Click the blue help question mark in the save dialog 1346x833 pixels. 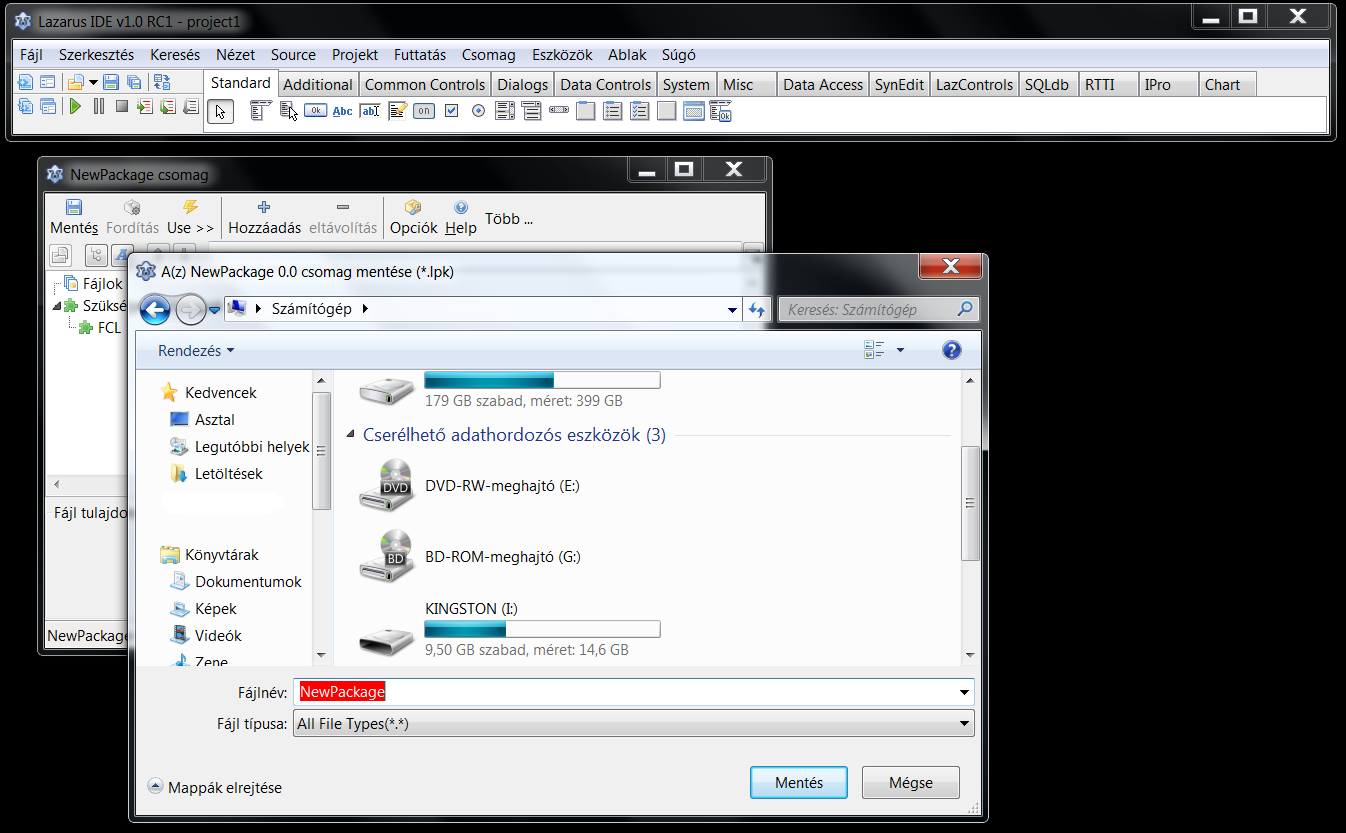click(x=952, y=350)
